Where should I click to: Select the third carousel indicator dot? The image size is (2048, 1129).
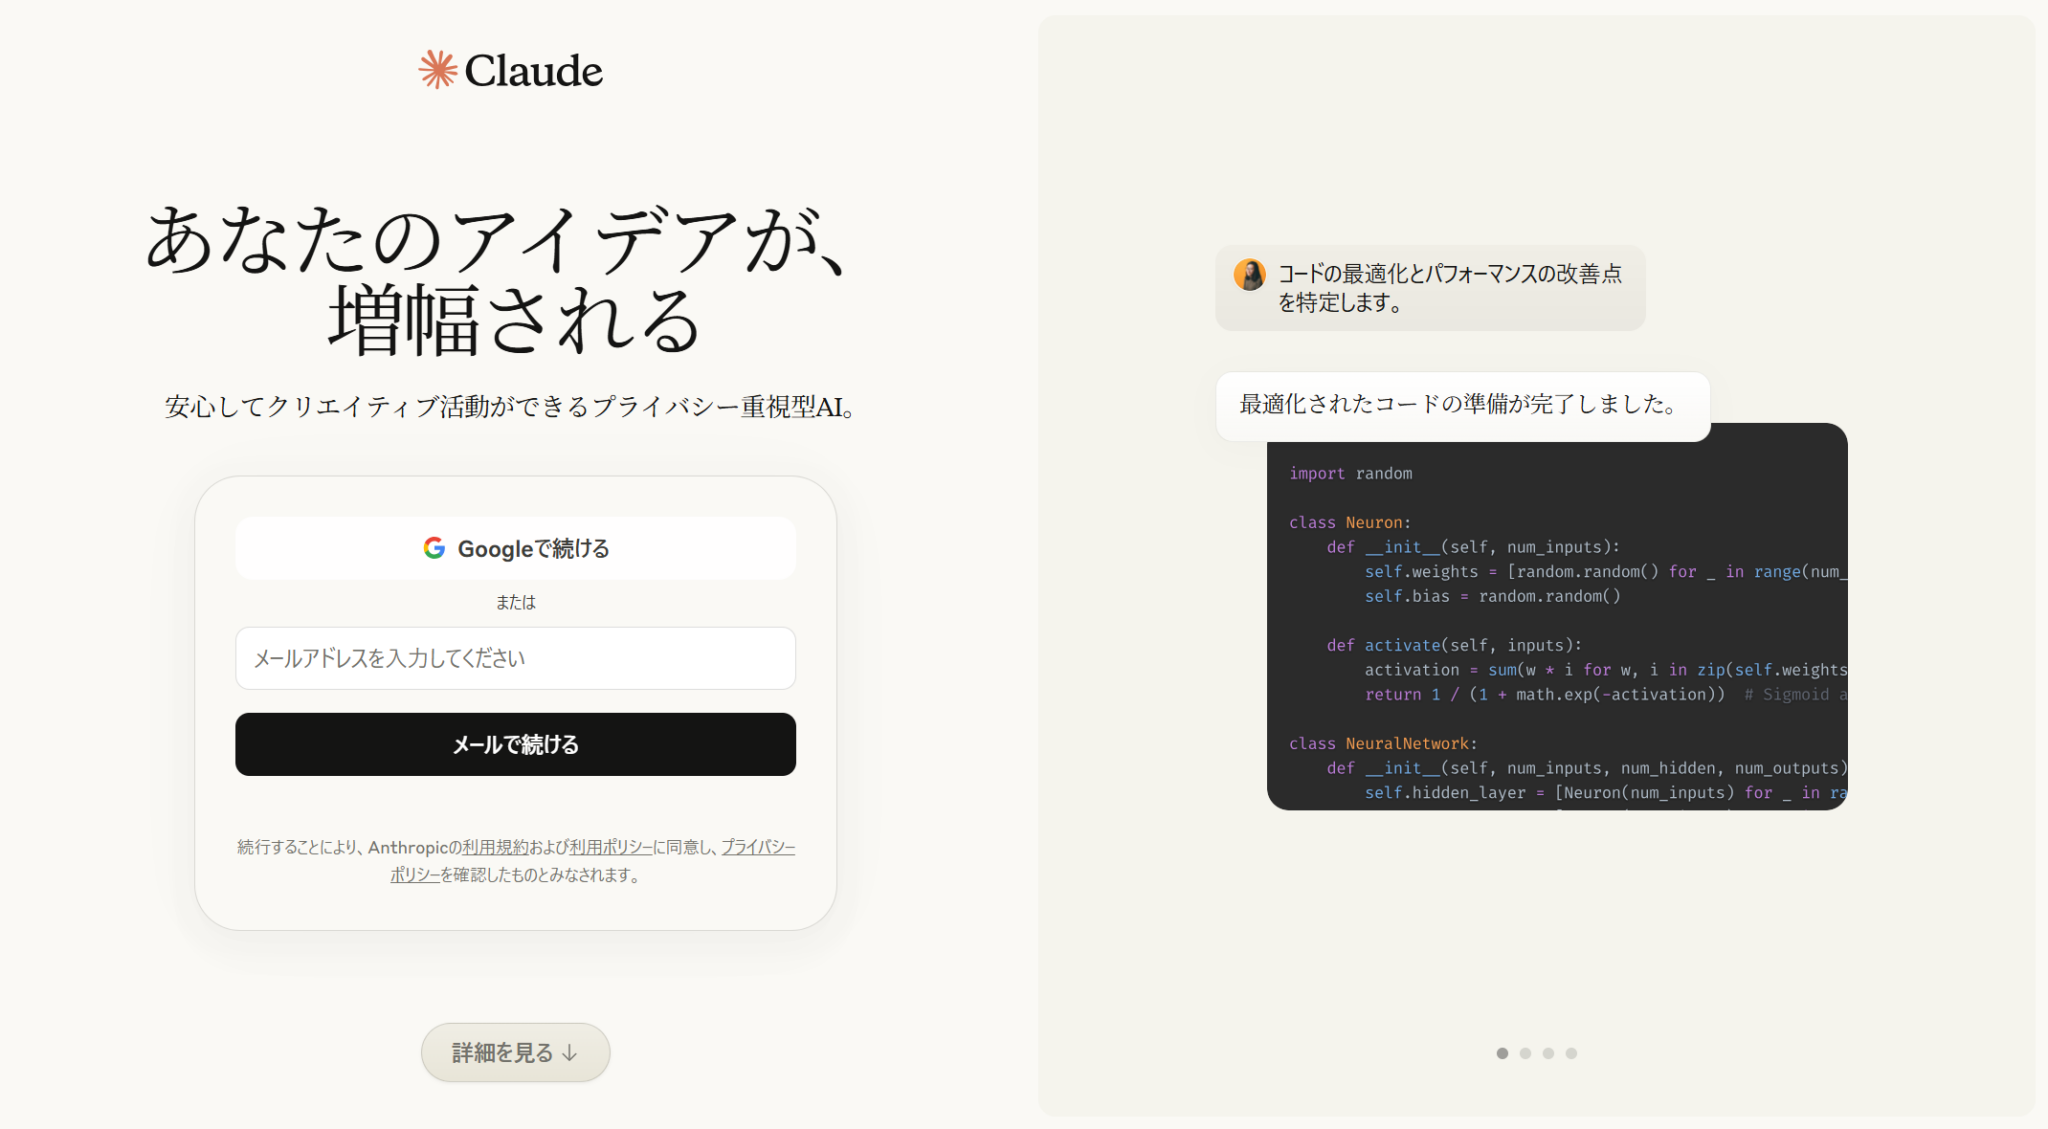1550,1053
